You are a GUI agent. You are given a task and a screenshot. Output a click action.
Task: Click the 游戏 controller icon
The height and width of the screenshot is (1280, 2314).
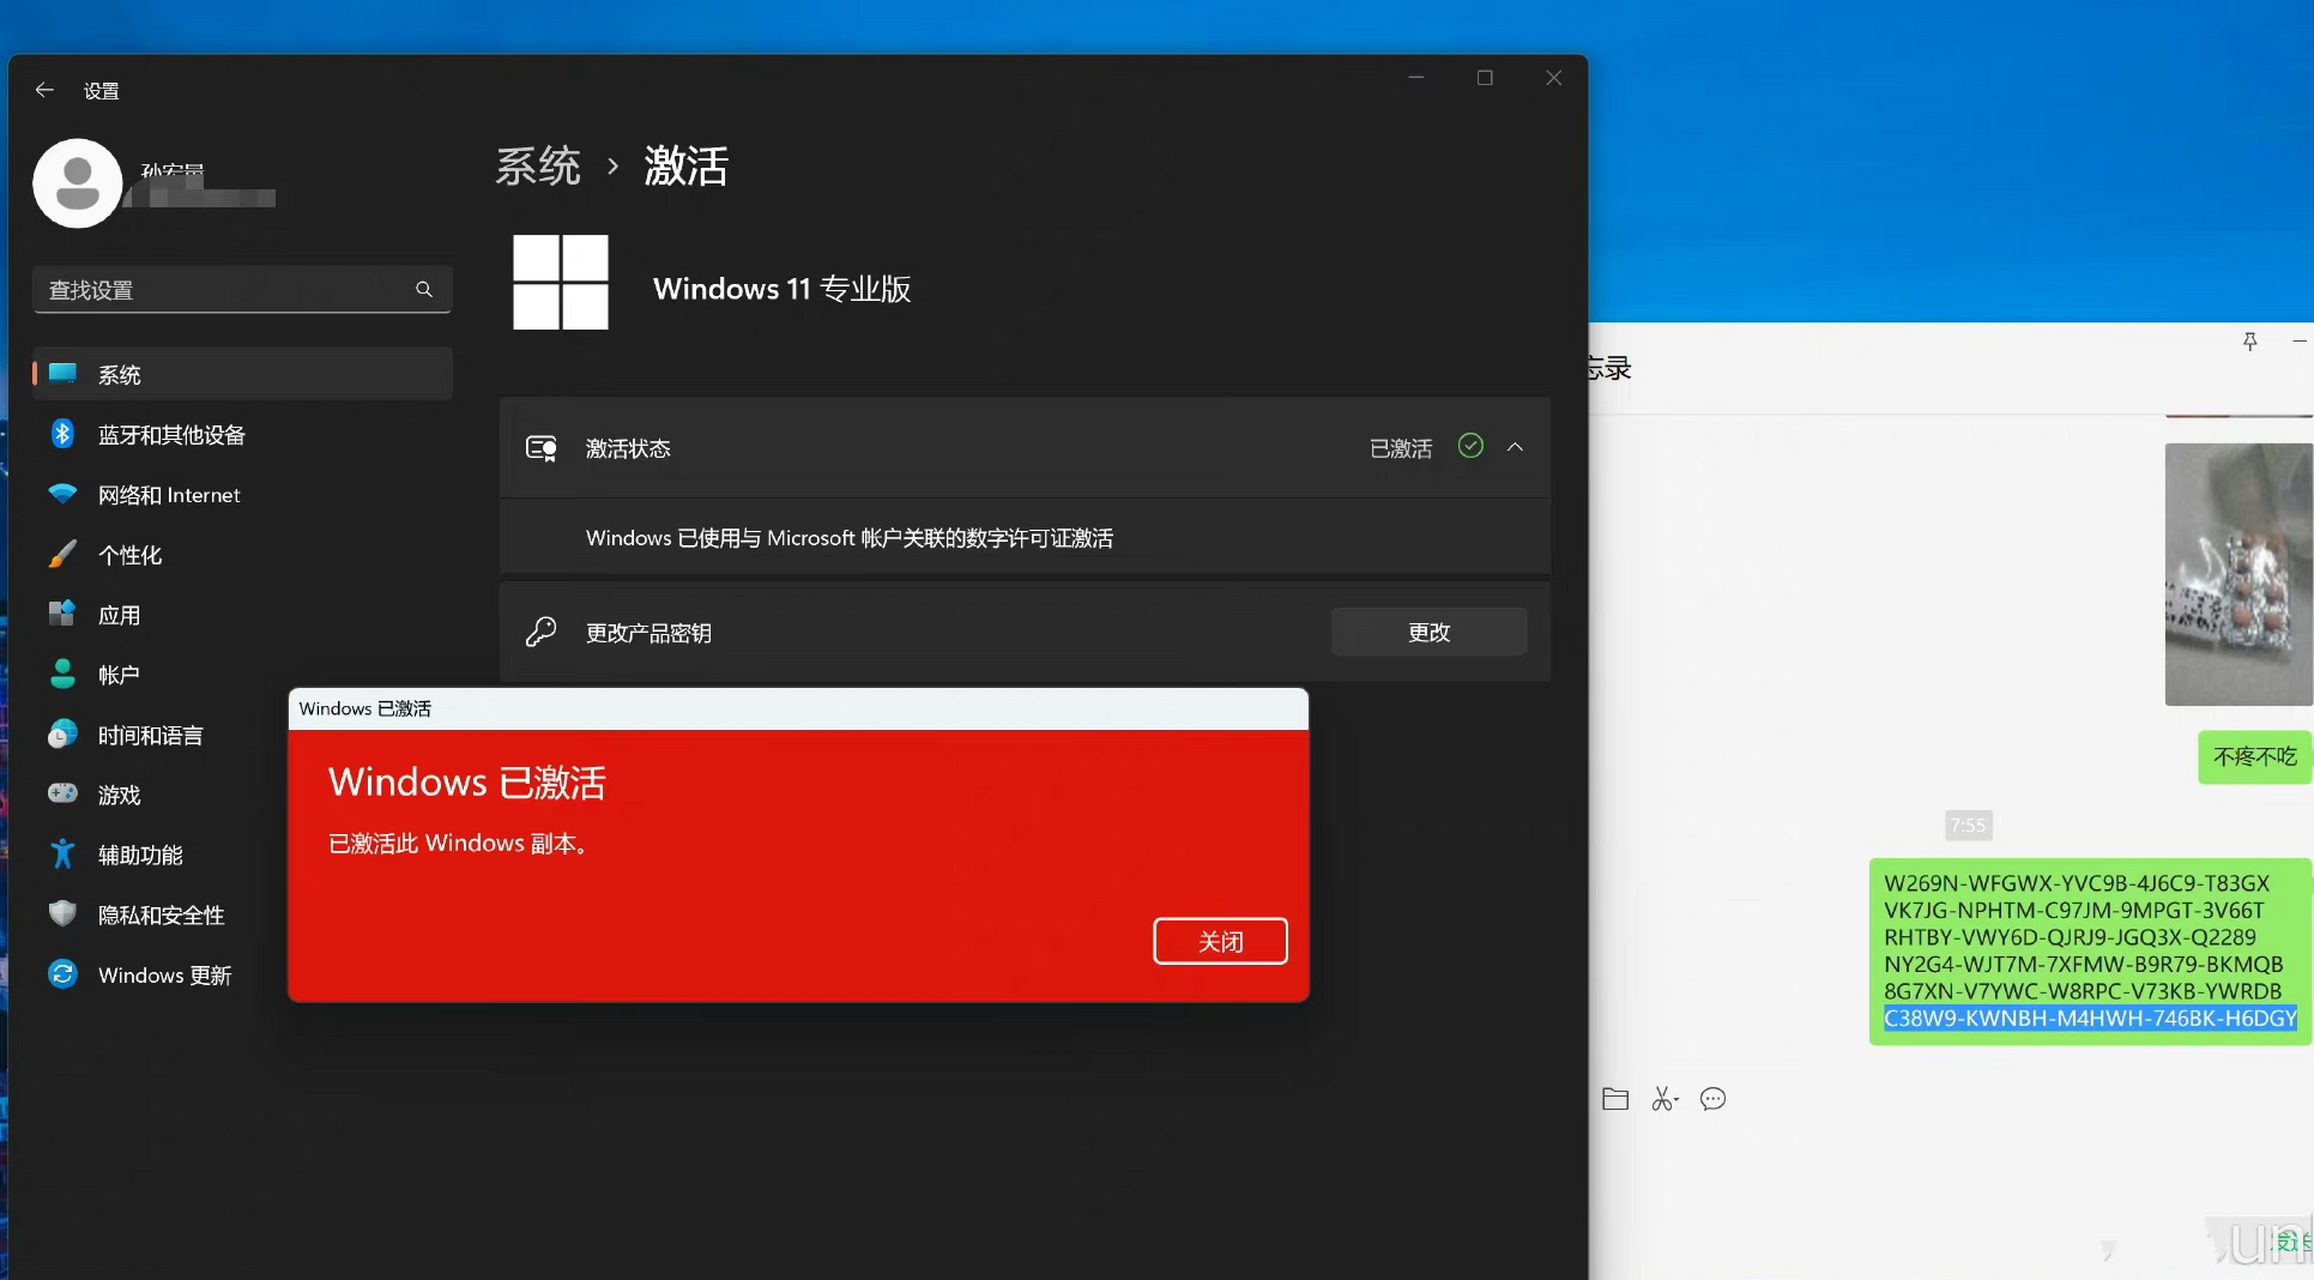[62, 793]
